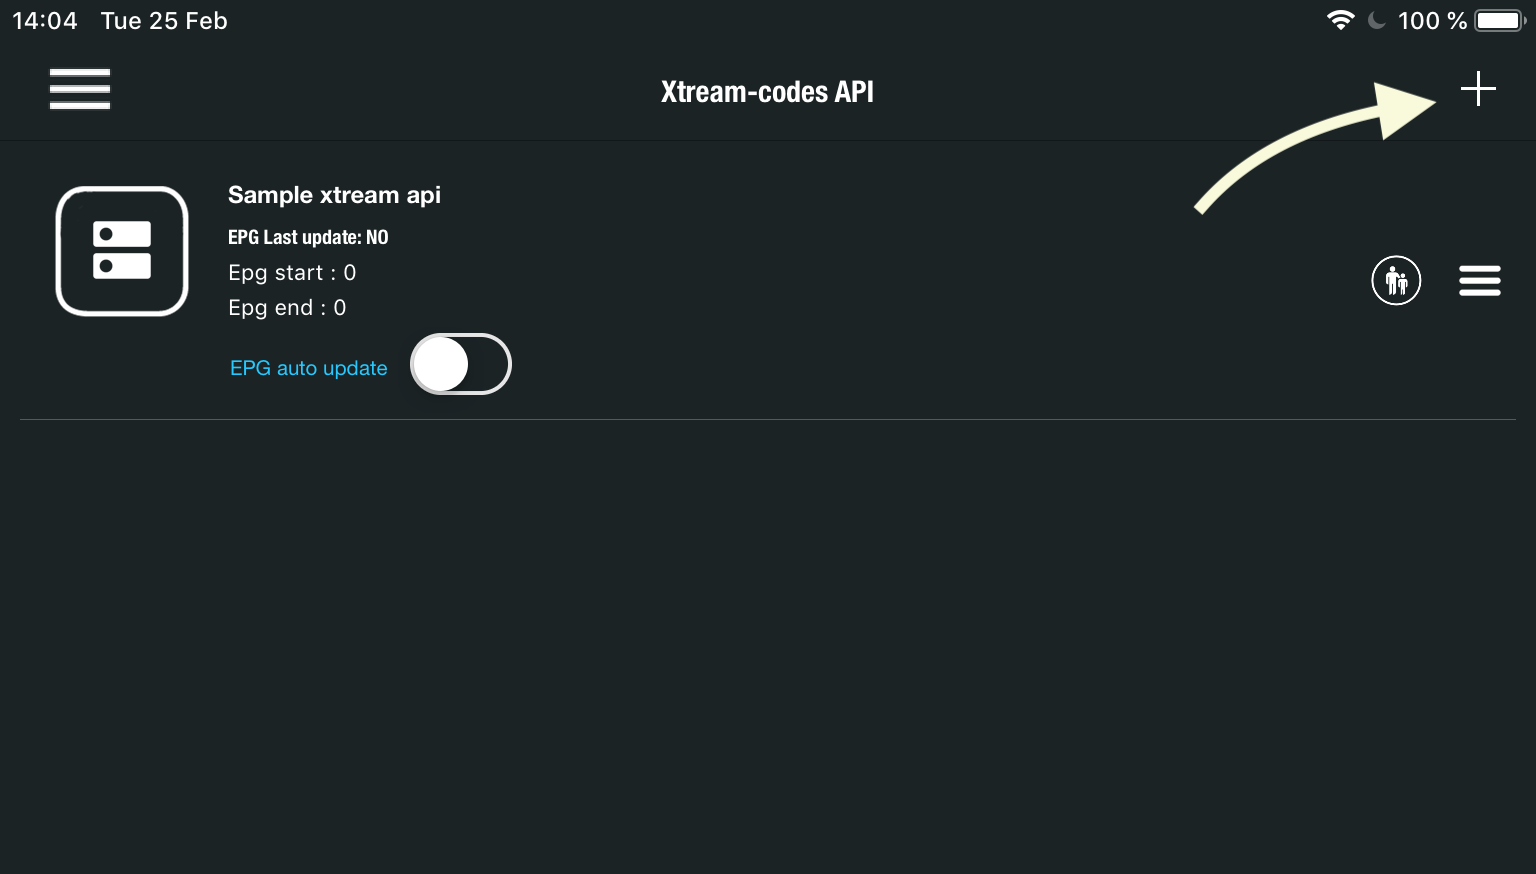This screenshot has width=1536, height=874.
Task: Click the EPG Last update: NO text
Action: coord(308,237)
